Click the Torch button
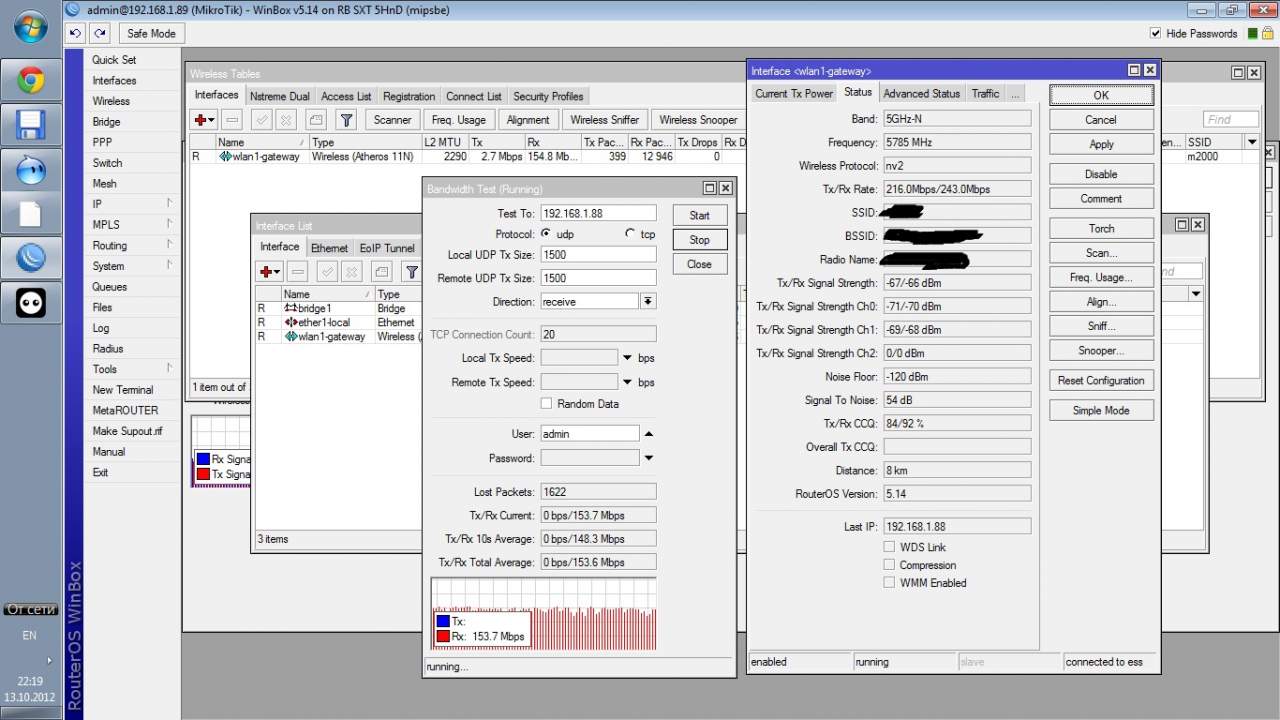Image resolution: width=1280 pixels, height=720 pixels. point(1101,228)
